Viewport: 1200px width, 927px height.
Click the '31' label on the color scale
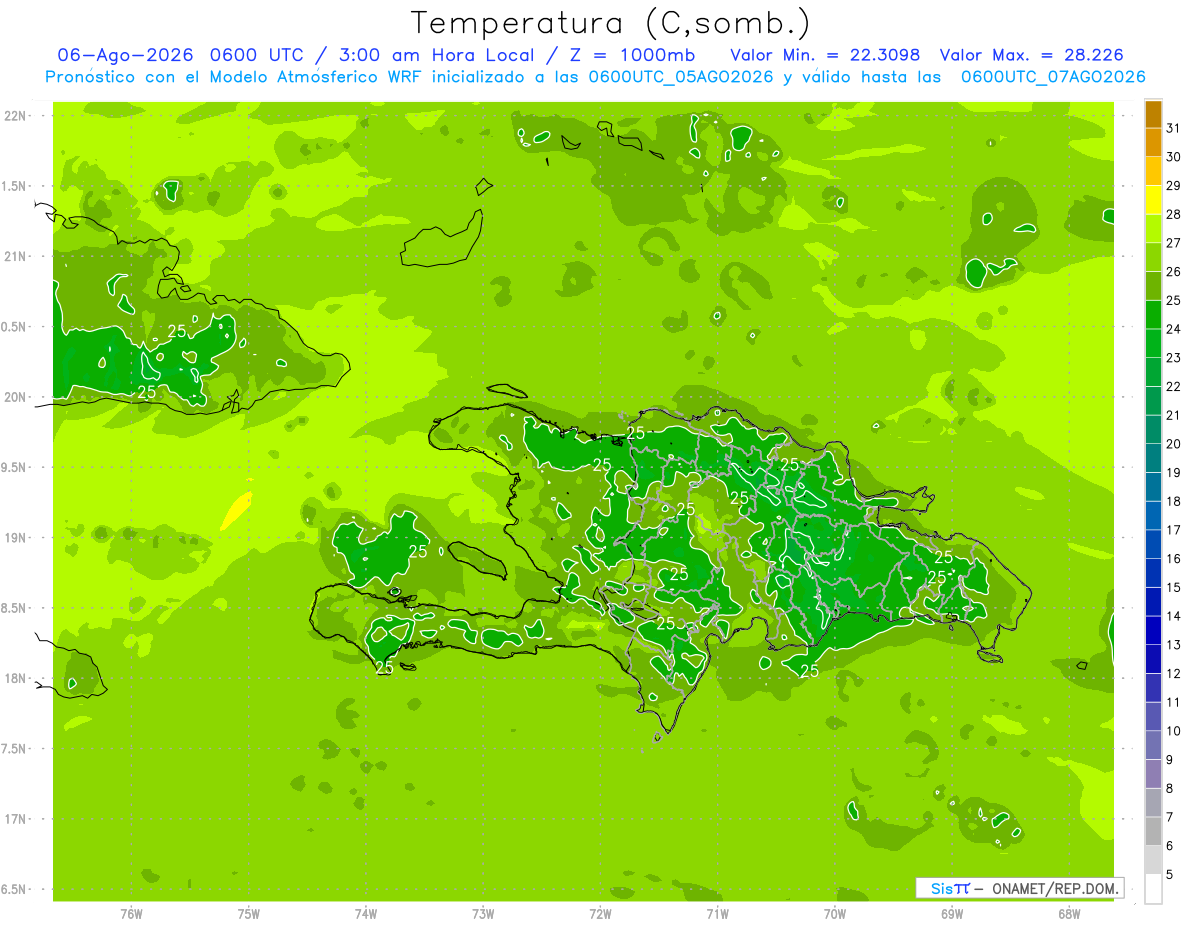click(1174, 128)
